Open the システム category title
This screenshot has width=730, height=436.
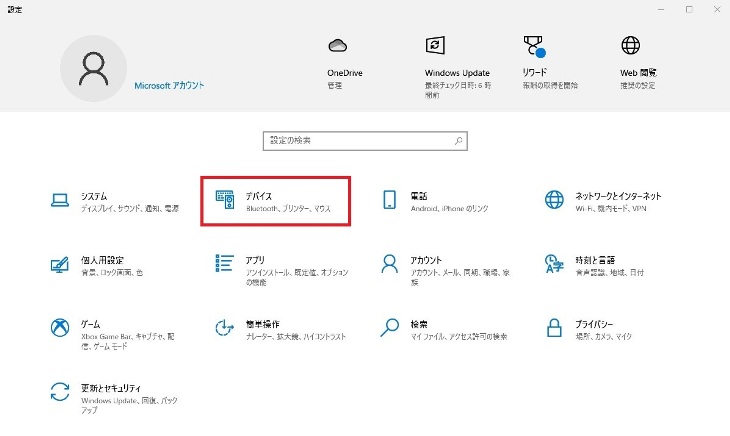pyautogui.click(x=94, y=196)
